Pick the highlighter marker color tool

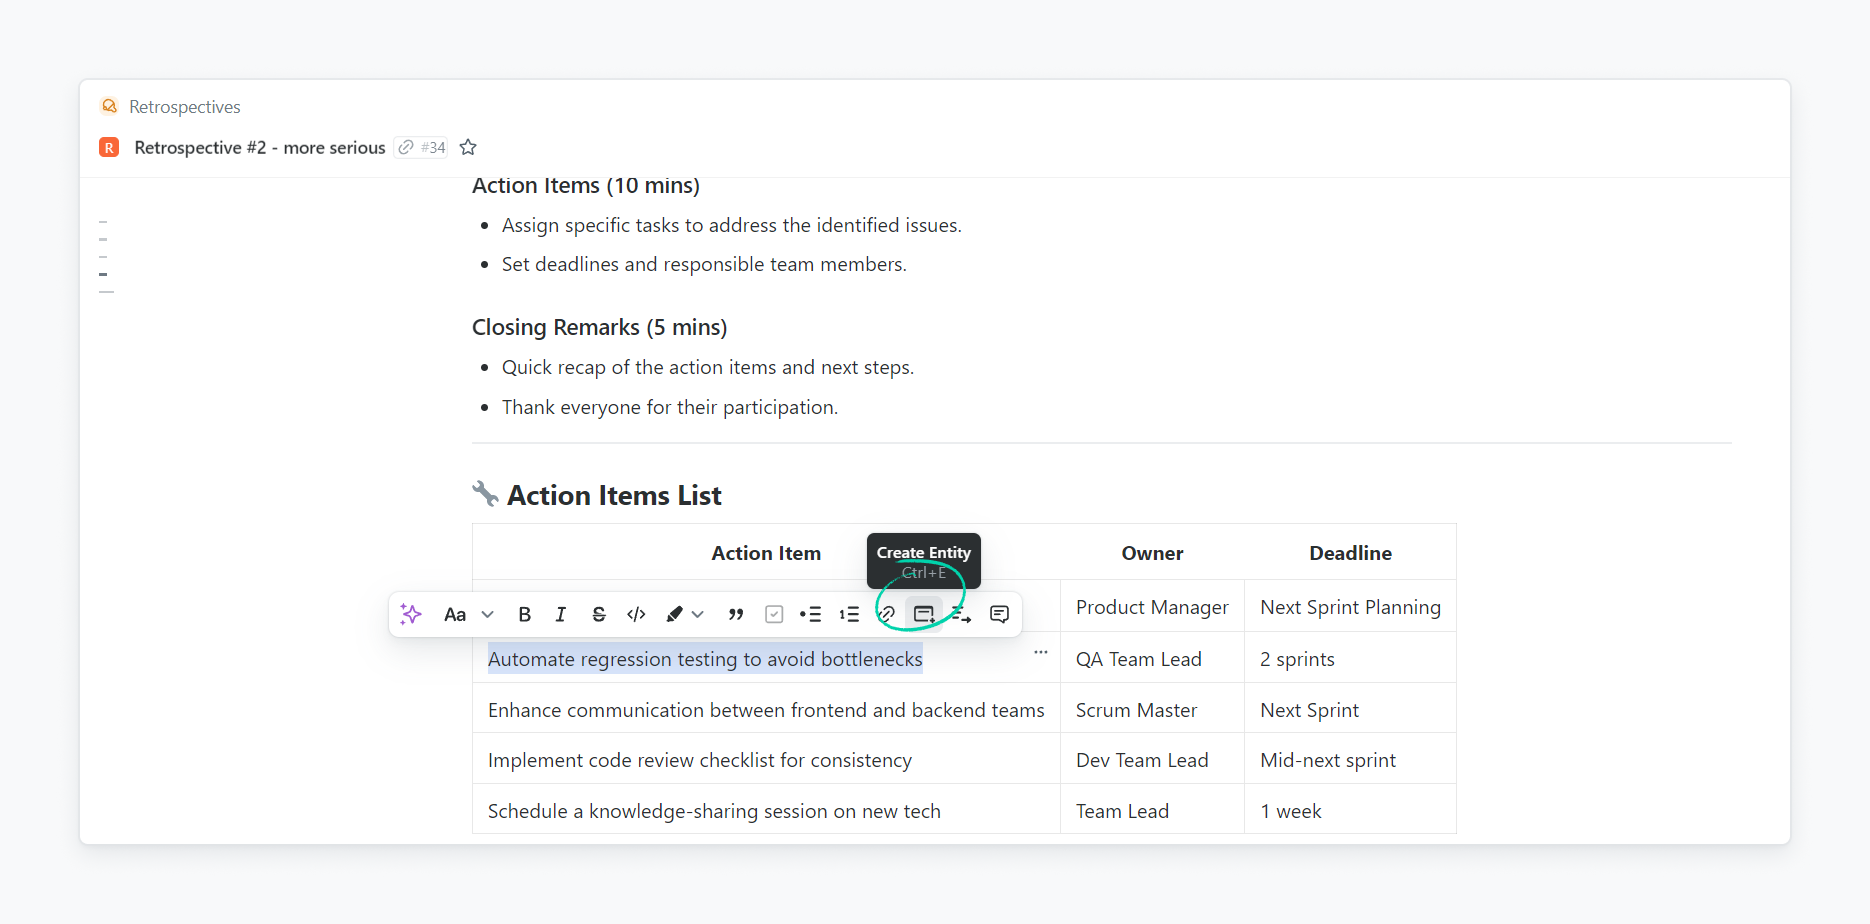click(675, 614)
